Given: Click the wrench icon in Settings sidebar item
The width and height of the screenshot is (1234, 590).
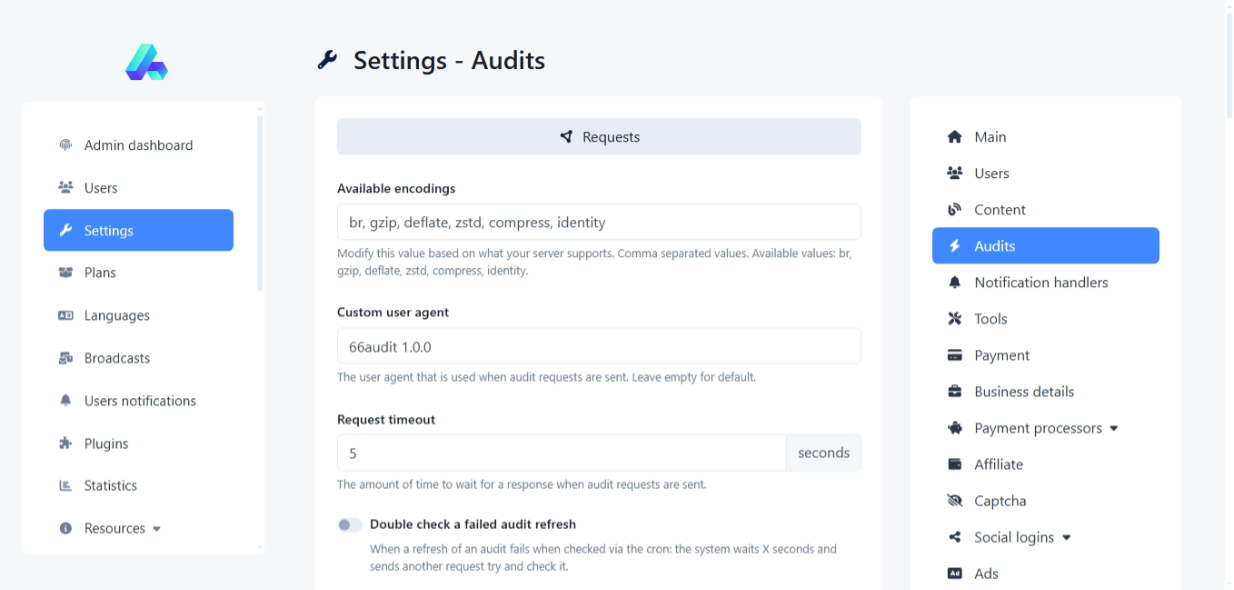Looking at the screenshot, I should 66,231.
